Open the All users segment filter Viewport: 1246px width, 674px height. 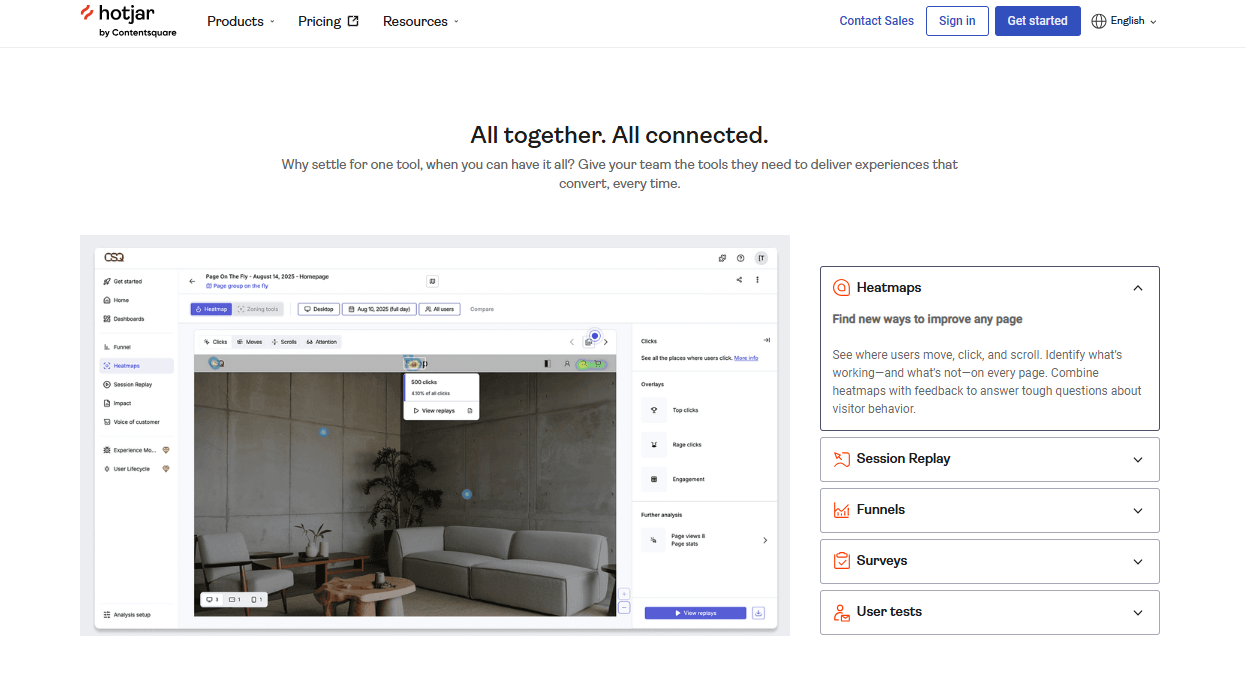coord(440,309)
